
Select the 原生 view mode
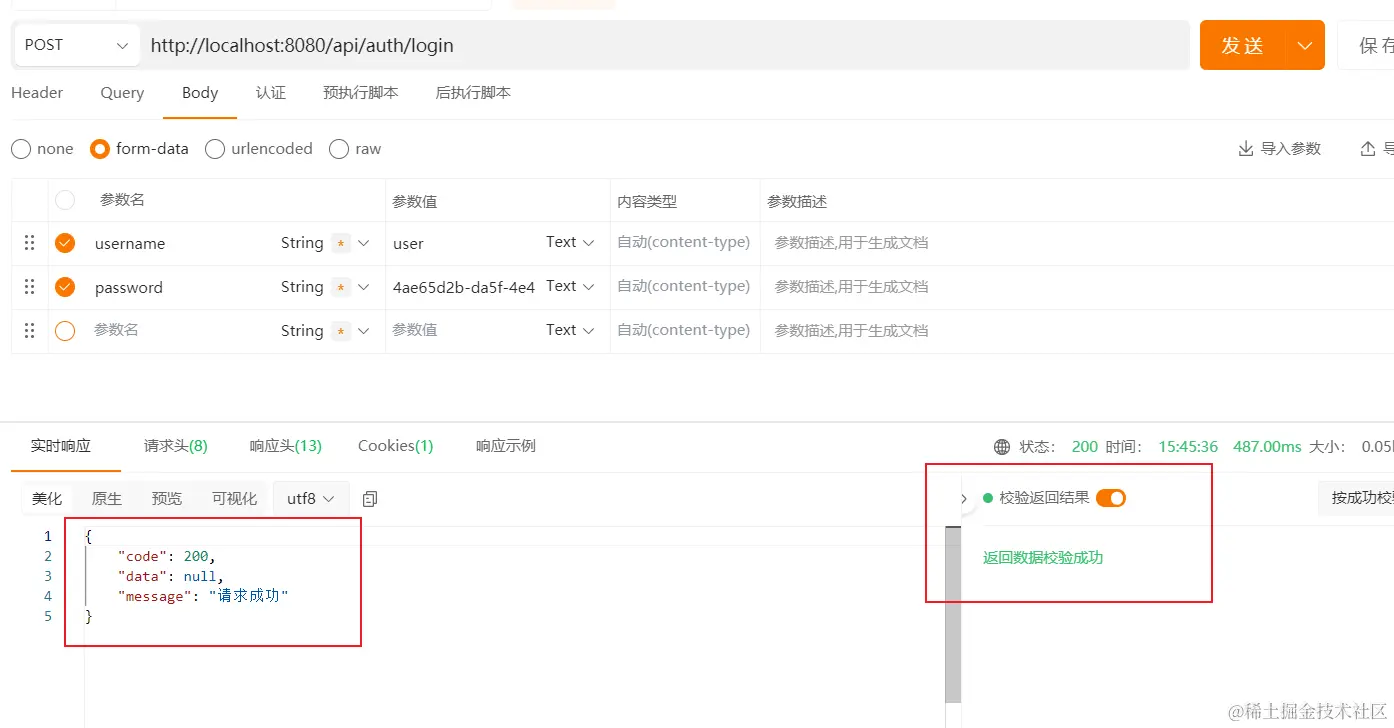[107, 498]
